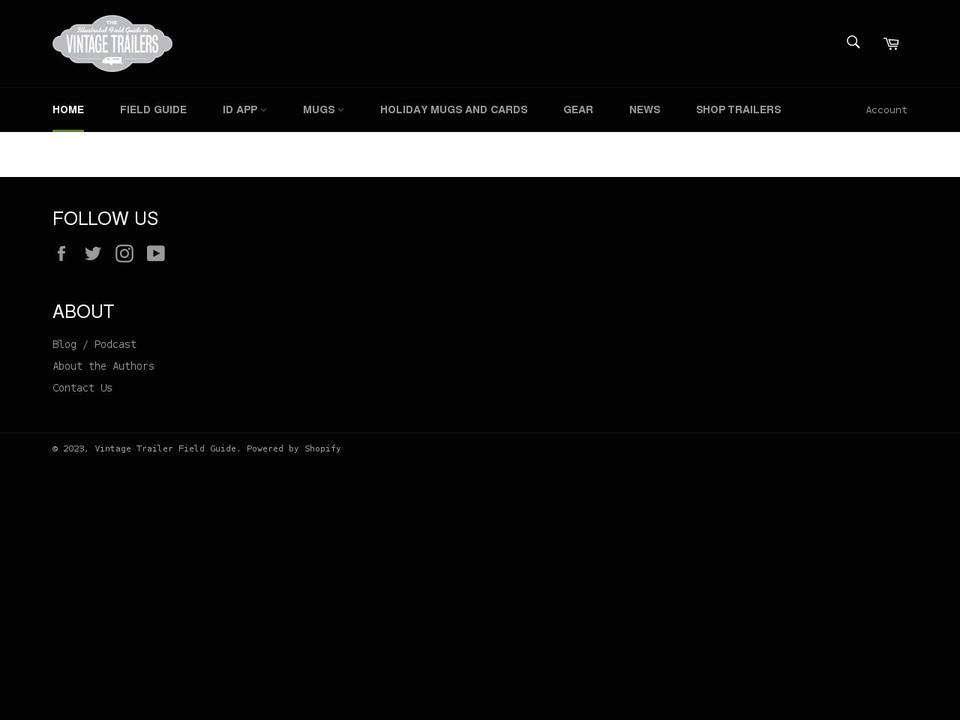Select SHOP TRAILERS in the navigation
This screenshot has height=720, width=960.
tap(738, 109)
